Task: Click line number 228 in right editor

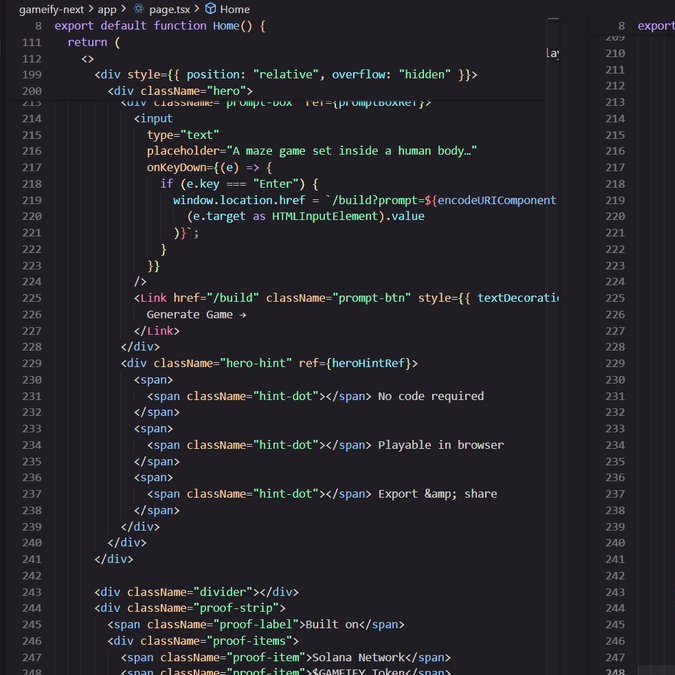Action: point(615,347)
